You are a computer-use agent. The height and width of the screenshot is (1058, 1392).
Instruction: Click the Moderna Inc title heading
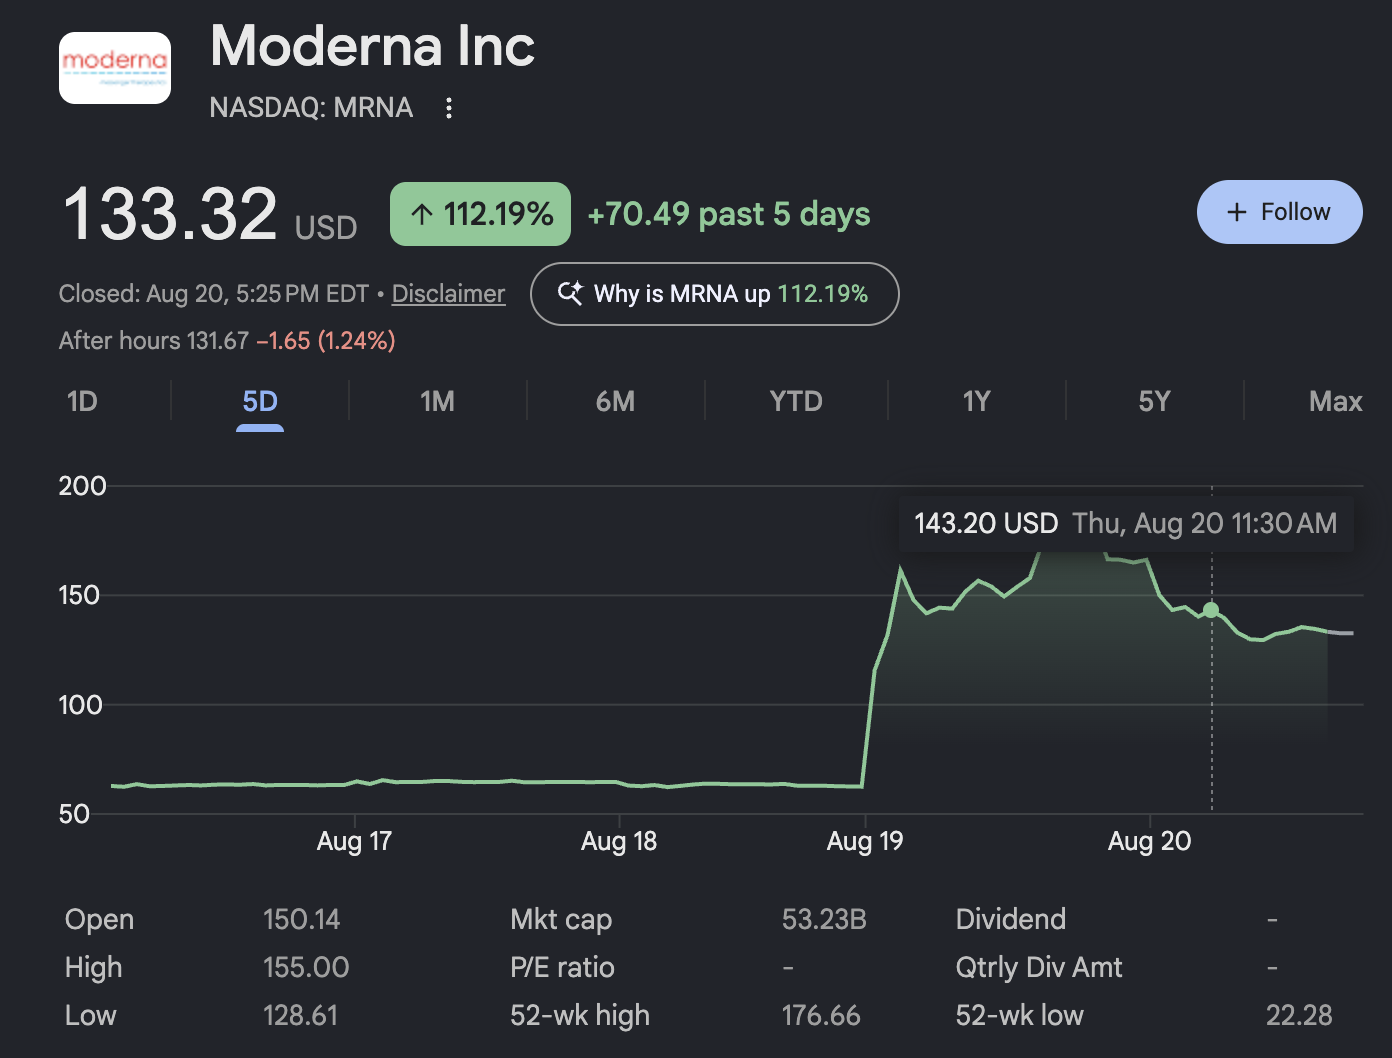click(x=372, y=46)
